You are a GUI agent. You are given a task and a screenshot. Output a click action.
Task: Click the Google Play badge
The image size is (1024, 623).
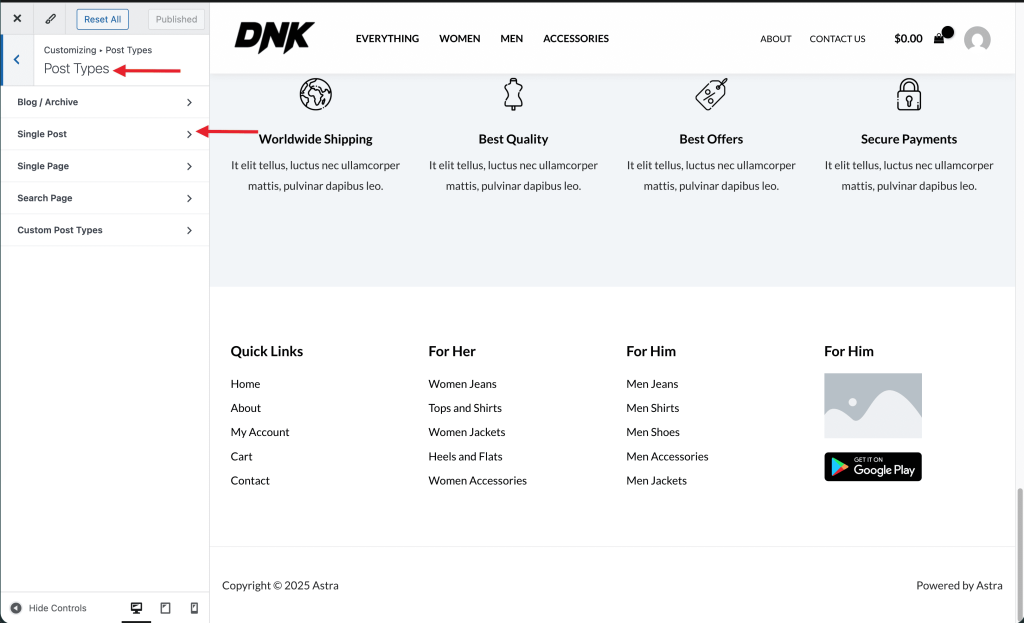[x=872, y=466]
